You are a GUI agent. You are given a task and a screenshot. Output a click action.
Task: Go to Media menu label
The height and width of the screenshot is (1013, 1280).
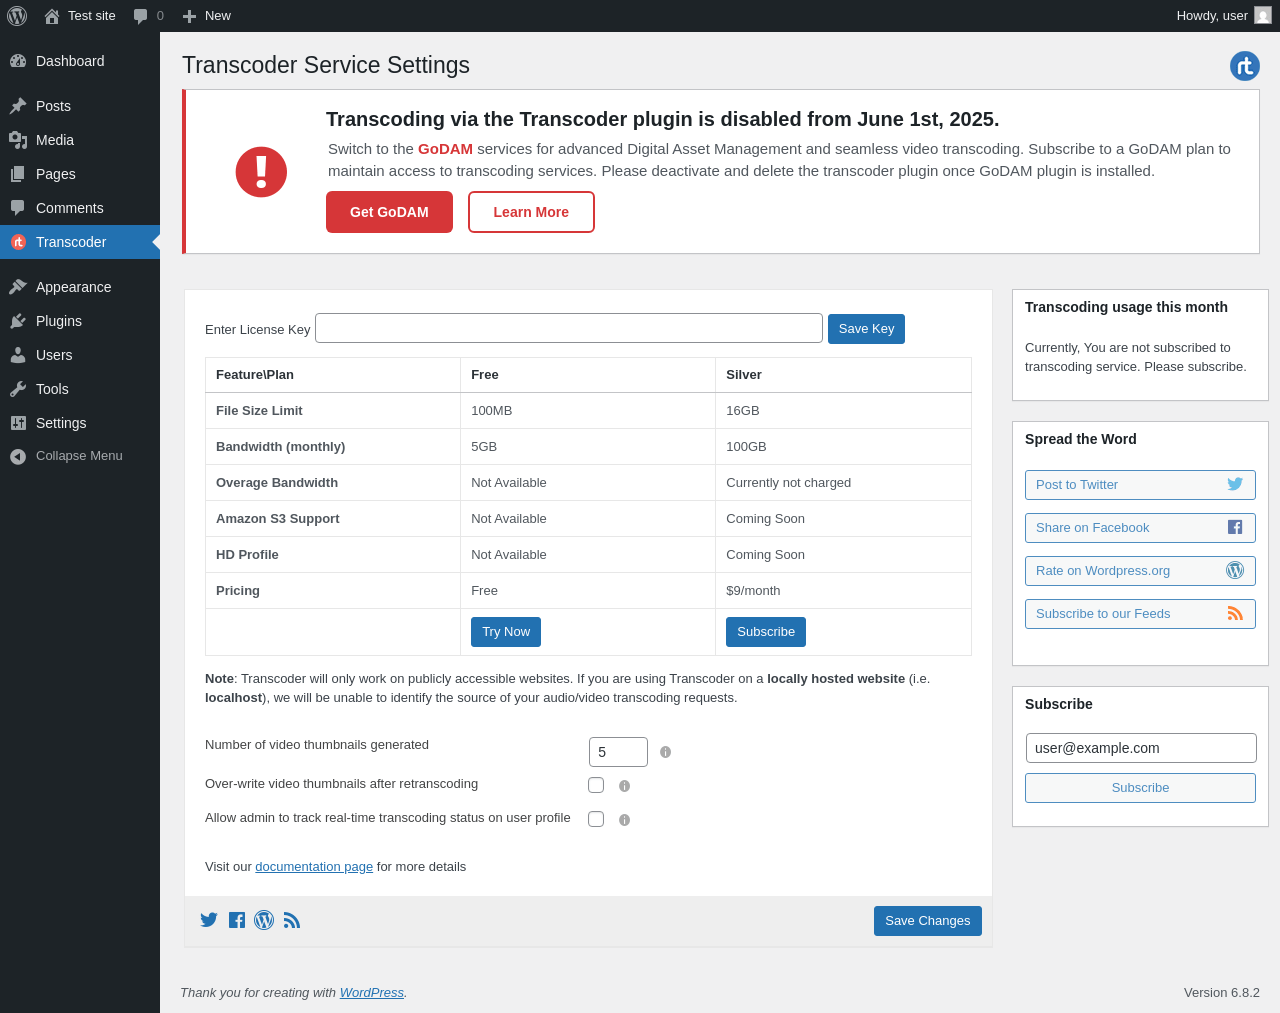coord(55,140)
